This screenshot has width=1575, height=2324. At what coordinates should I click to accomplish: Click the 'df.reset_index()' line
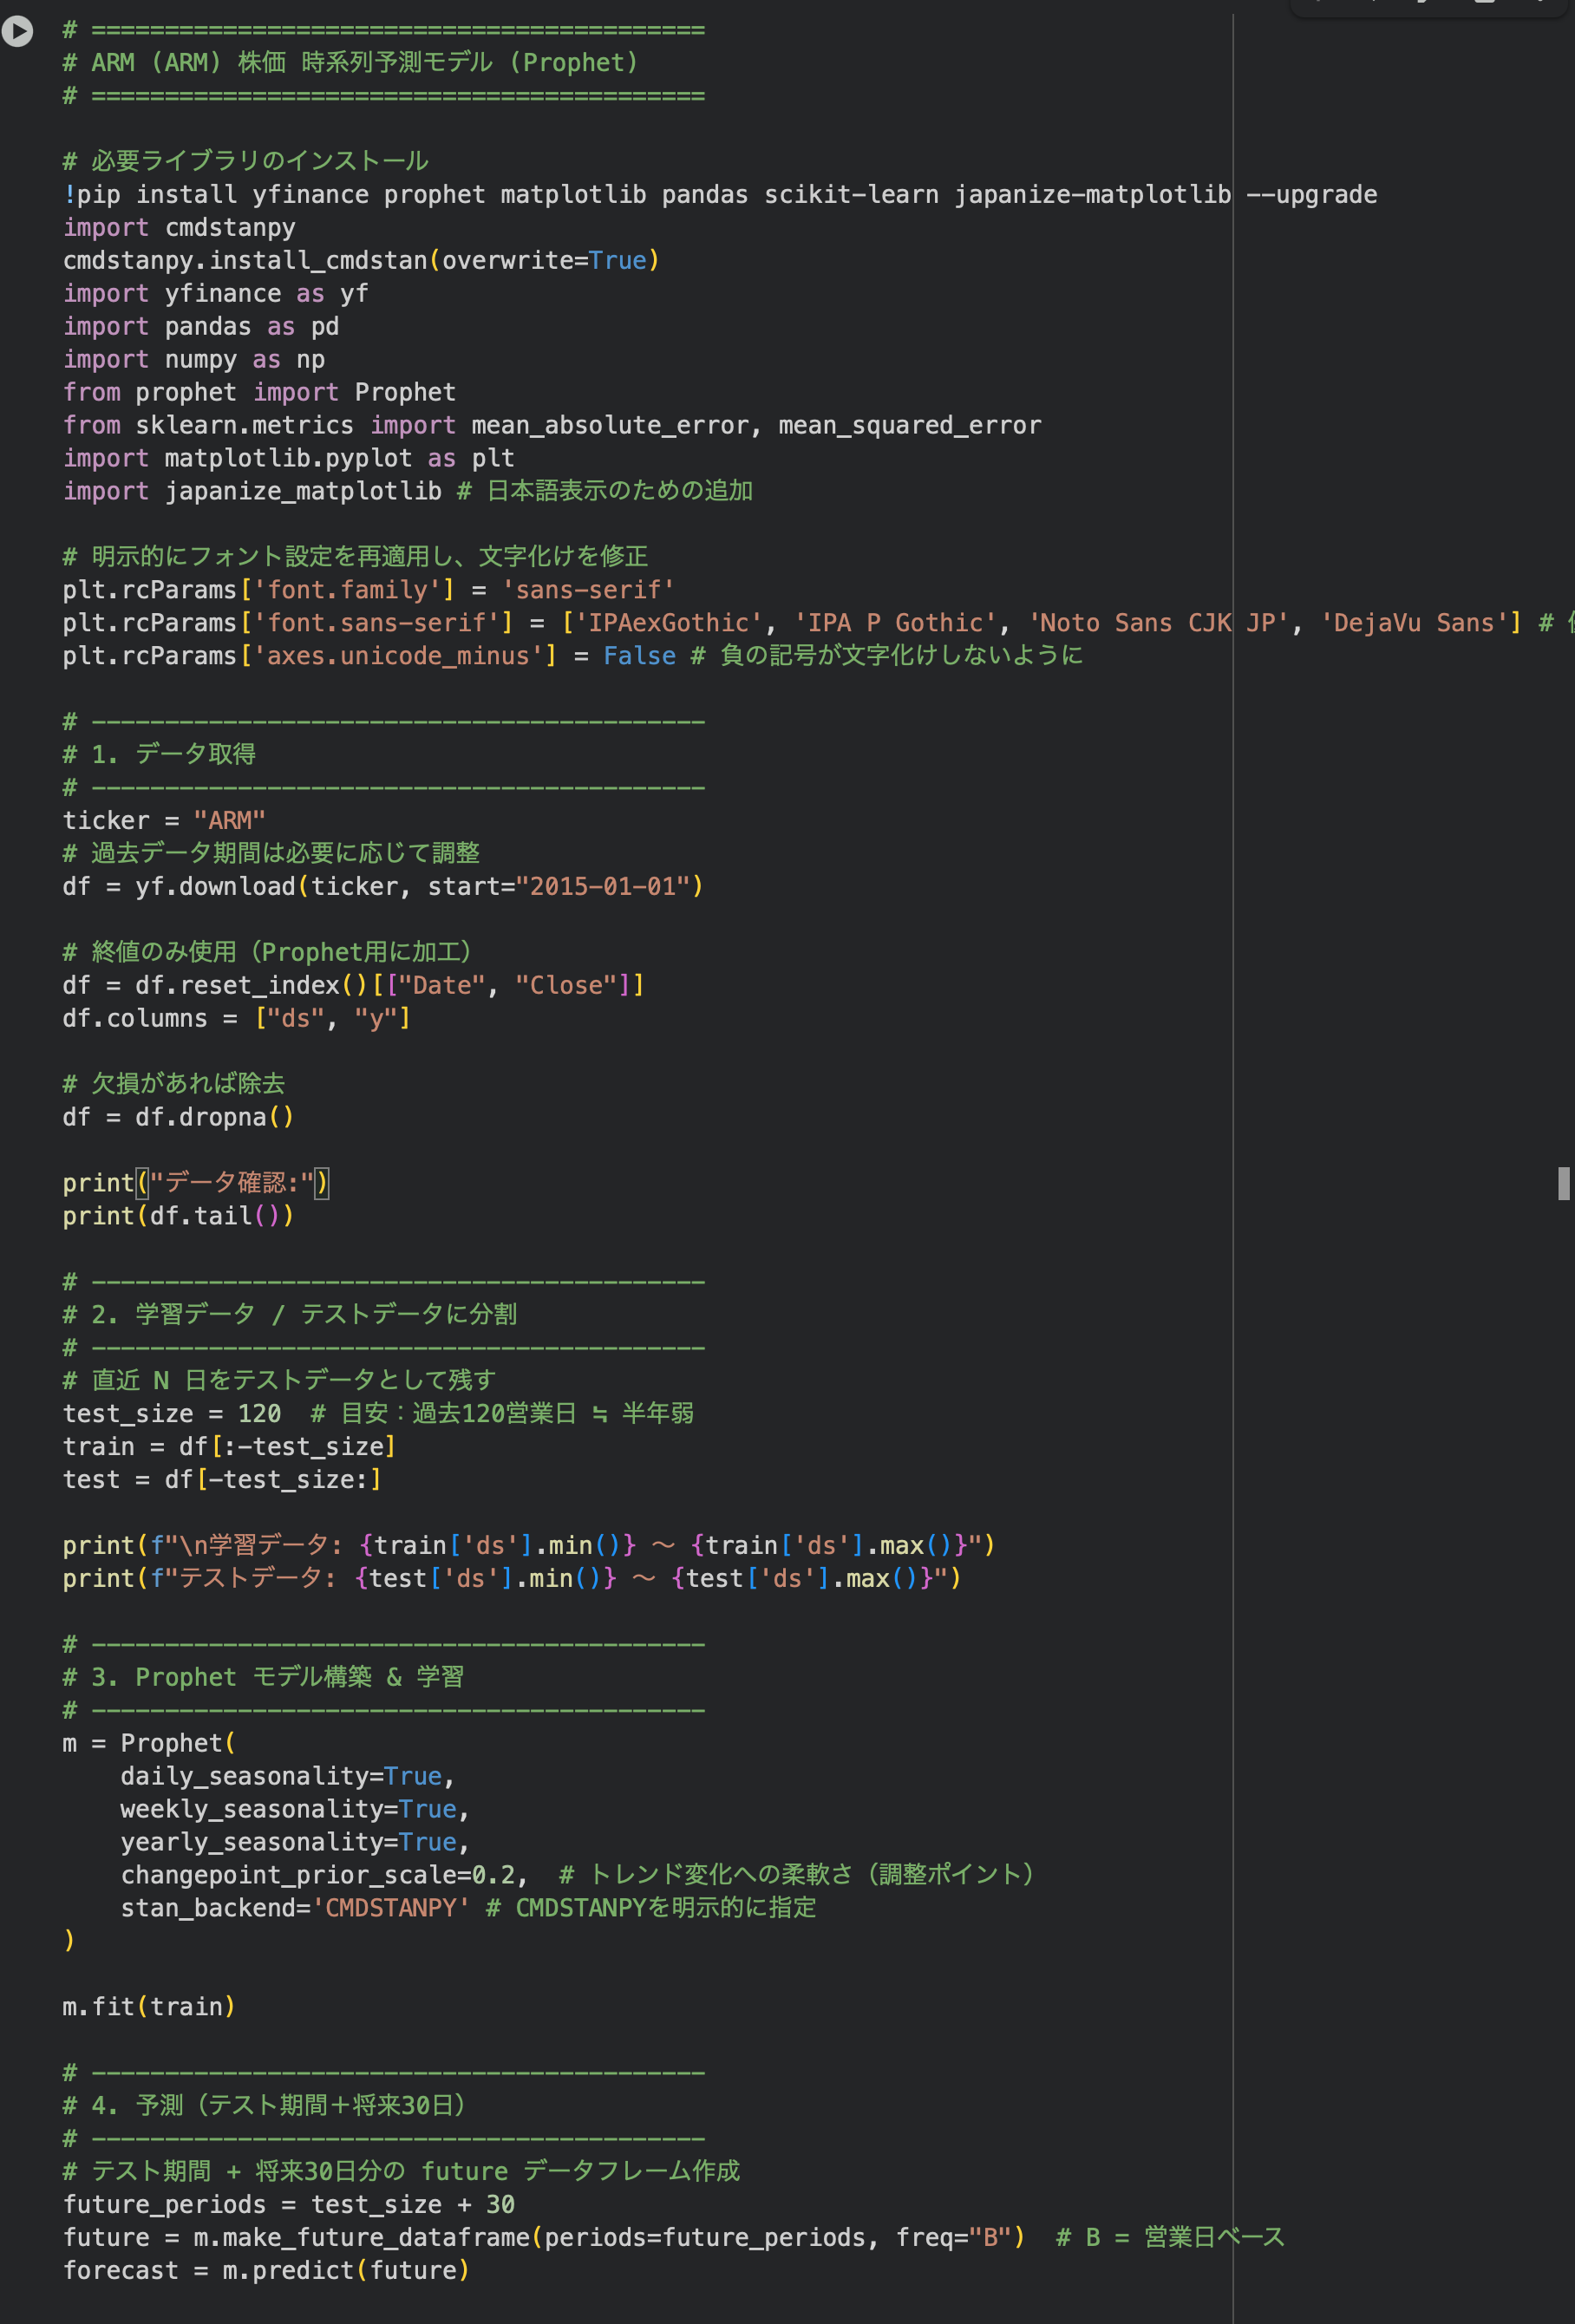354,986
